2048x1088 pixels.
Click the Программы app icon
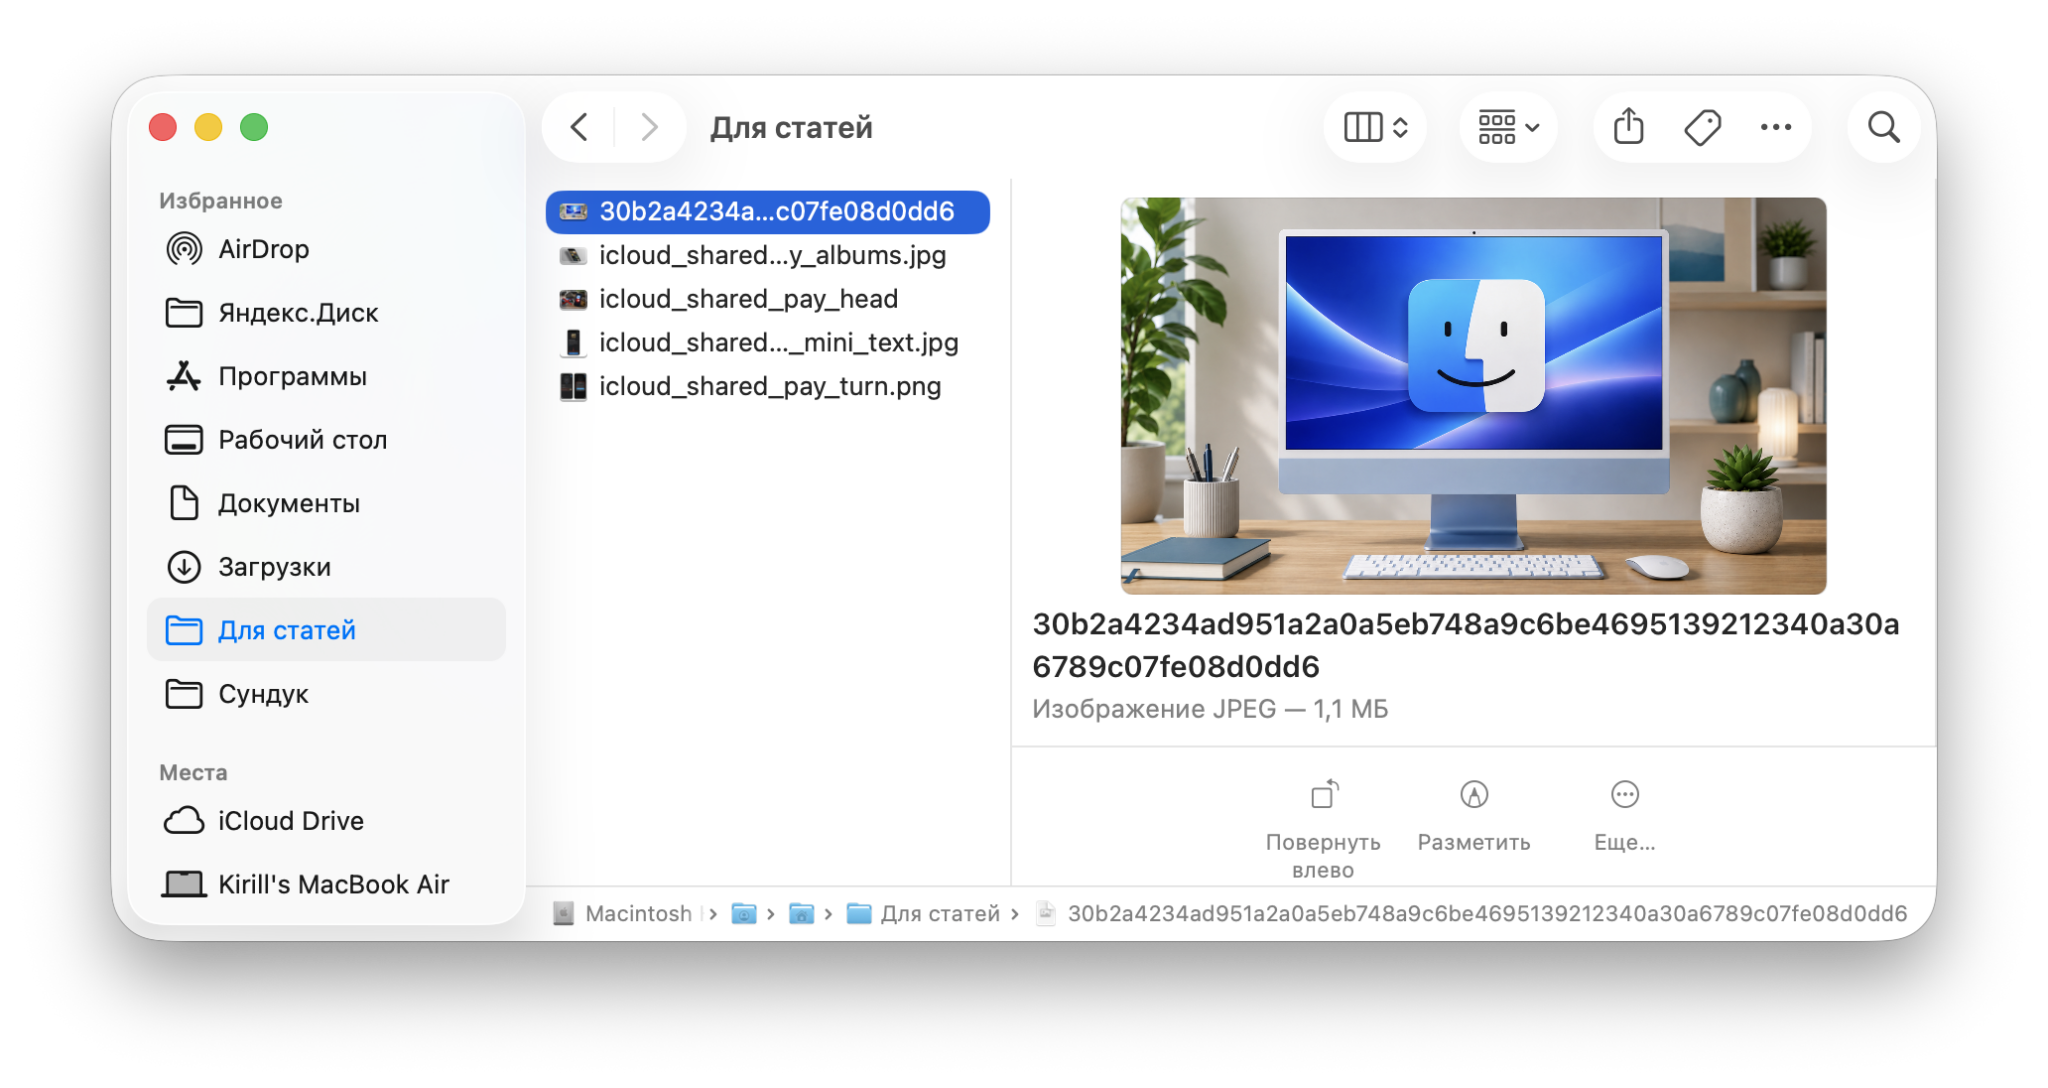click(x=184, y=376)
